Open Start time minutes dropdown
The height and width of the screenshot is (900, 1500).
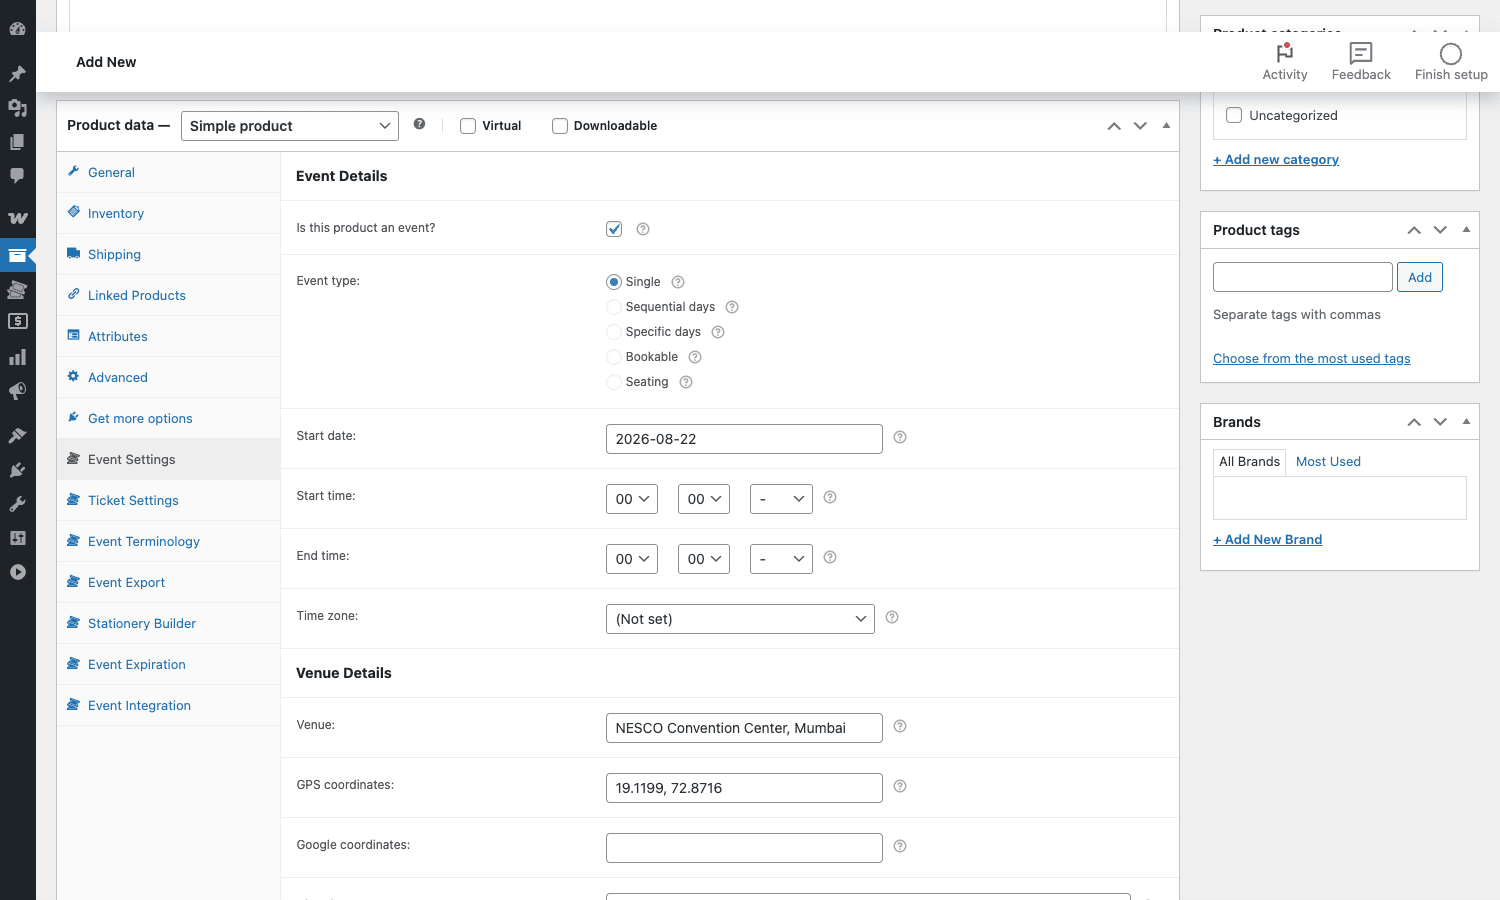[704, 499]
